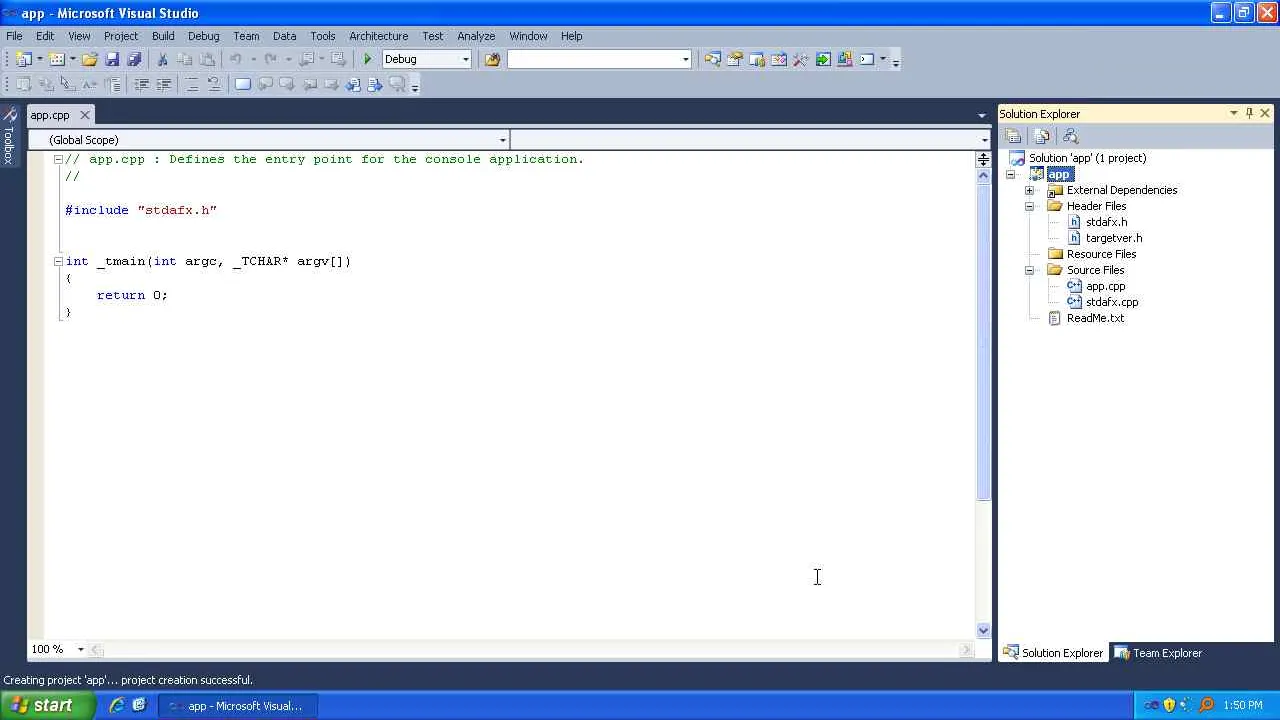Viewport: 1280px width, 720px height.
Task: Click the Undo arrow icon
Action: tap(236, 59)
